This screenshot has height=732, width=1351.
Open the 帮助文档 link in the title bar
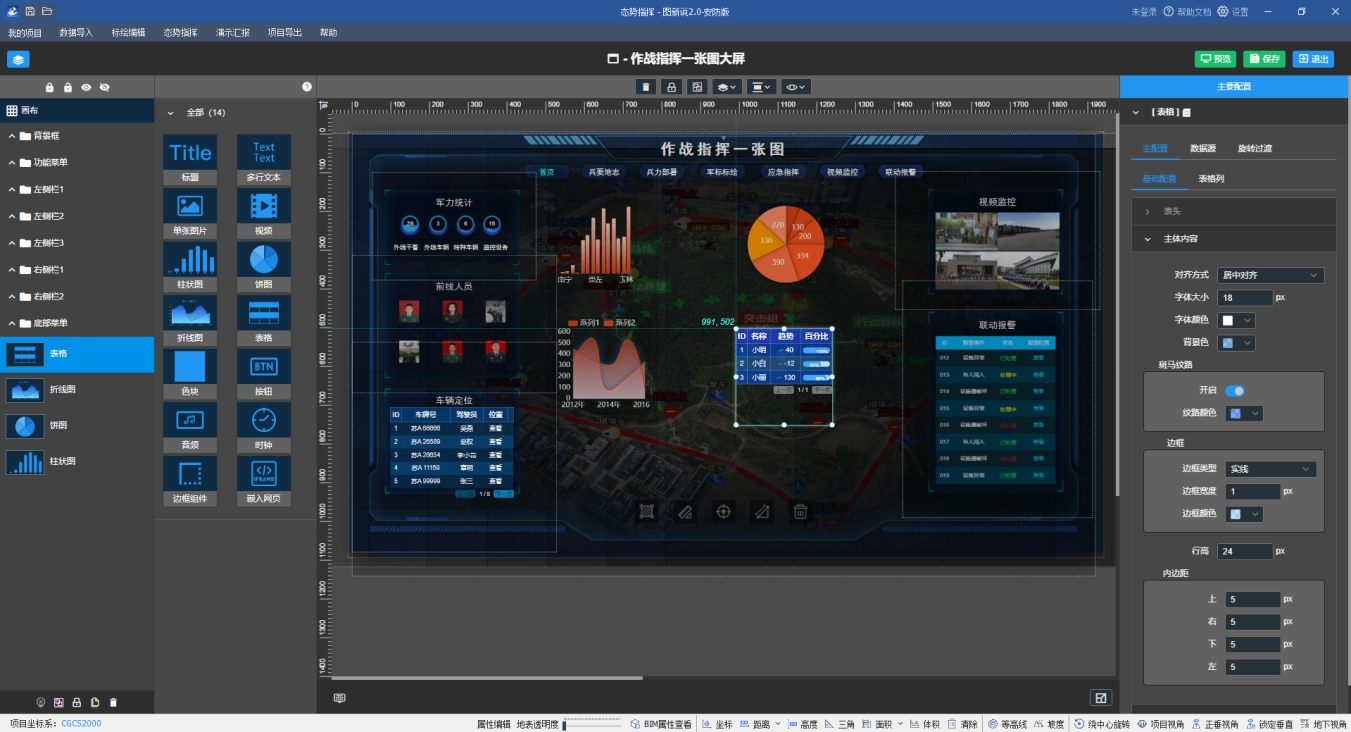(1187, 12)
